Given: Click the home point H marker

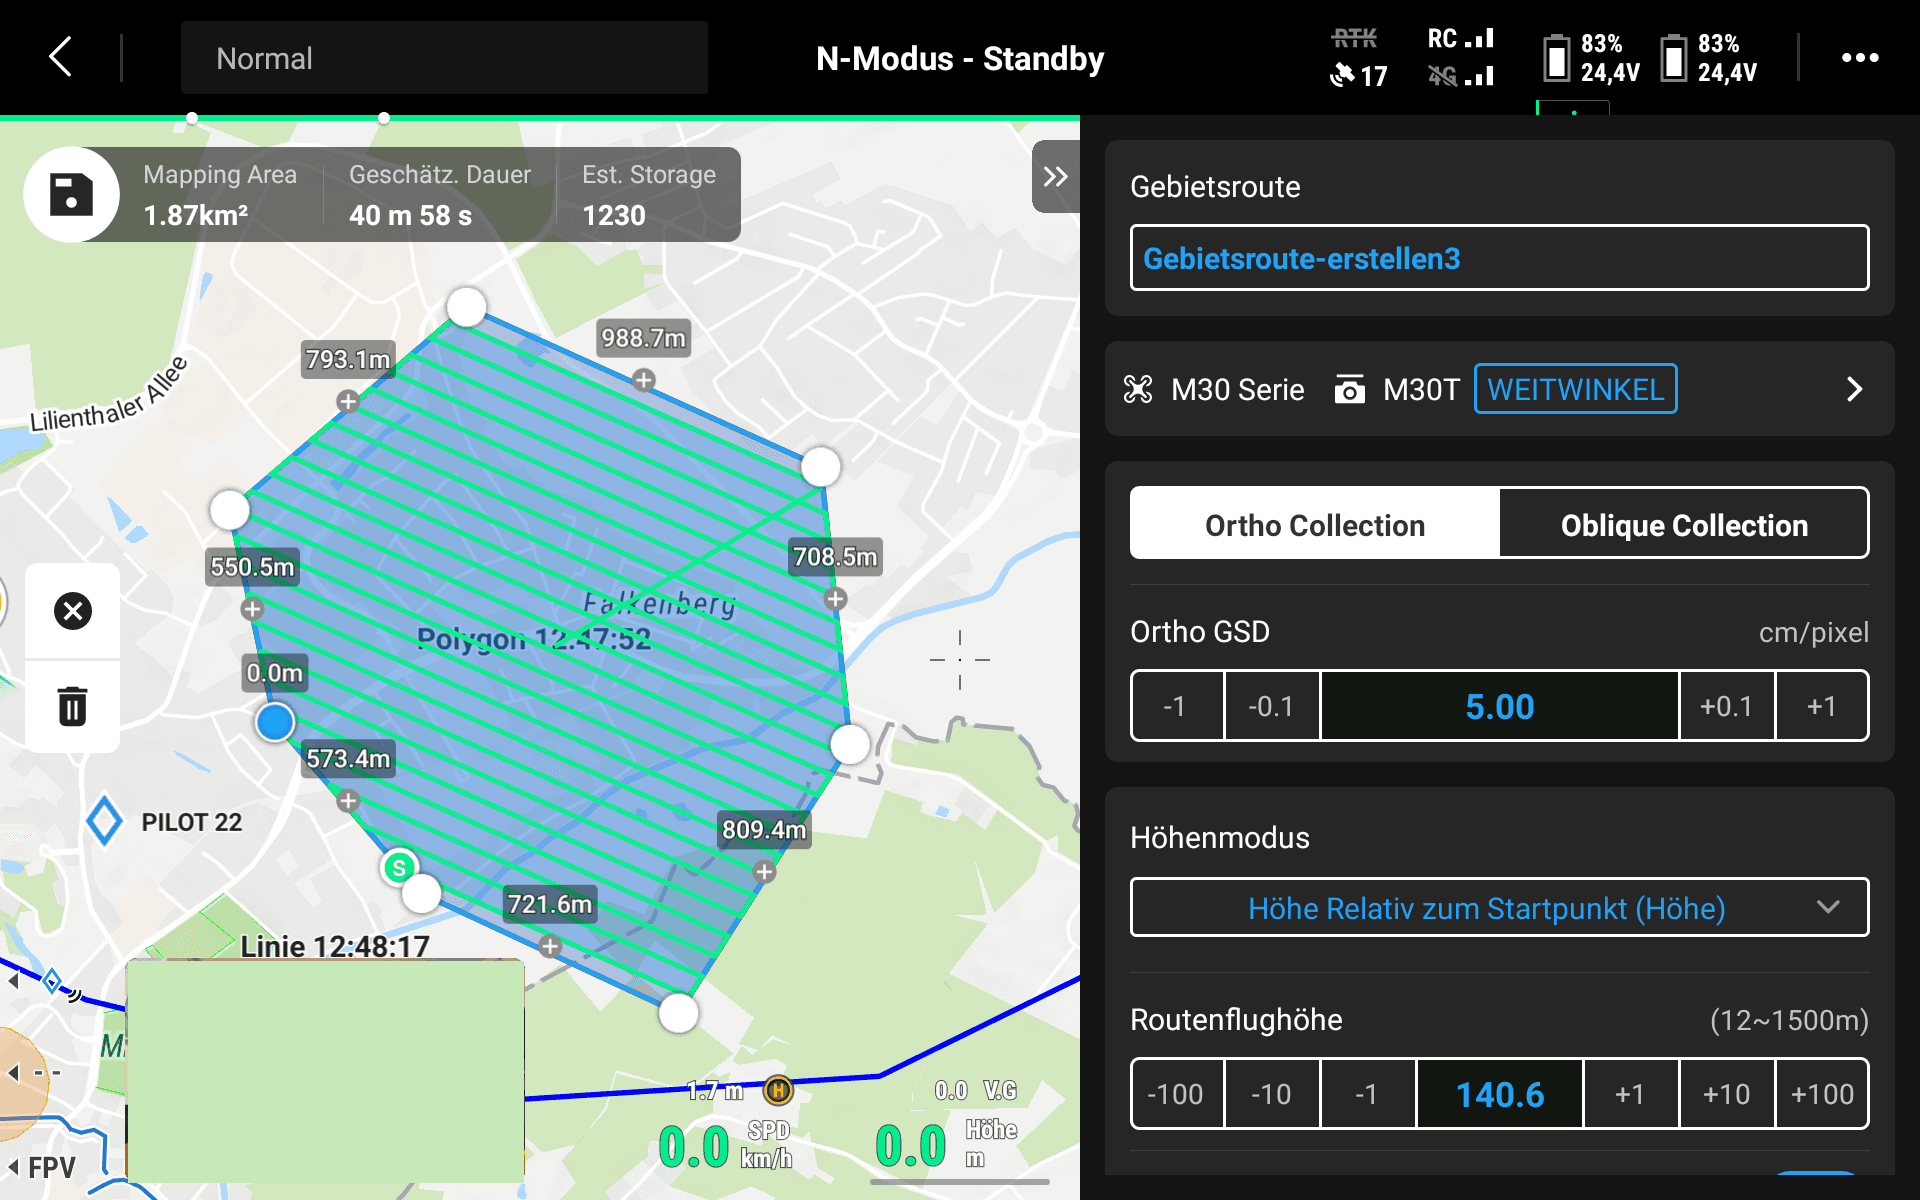Looking at the screenshot, I should pos(778,1090).
